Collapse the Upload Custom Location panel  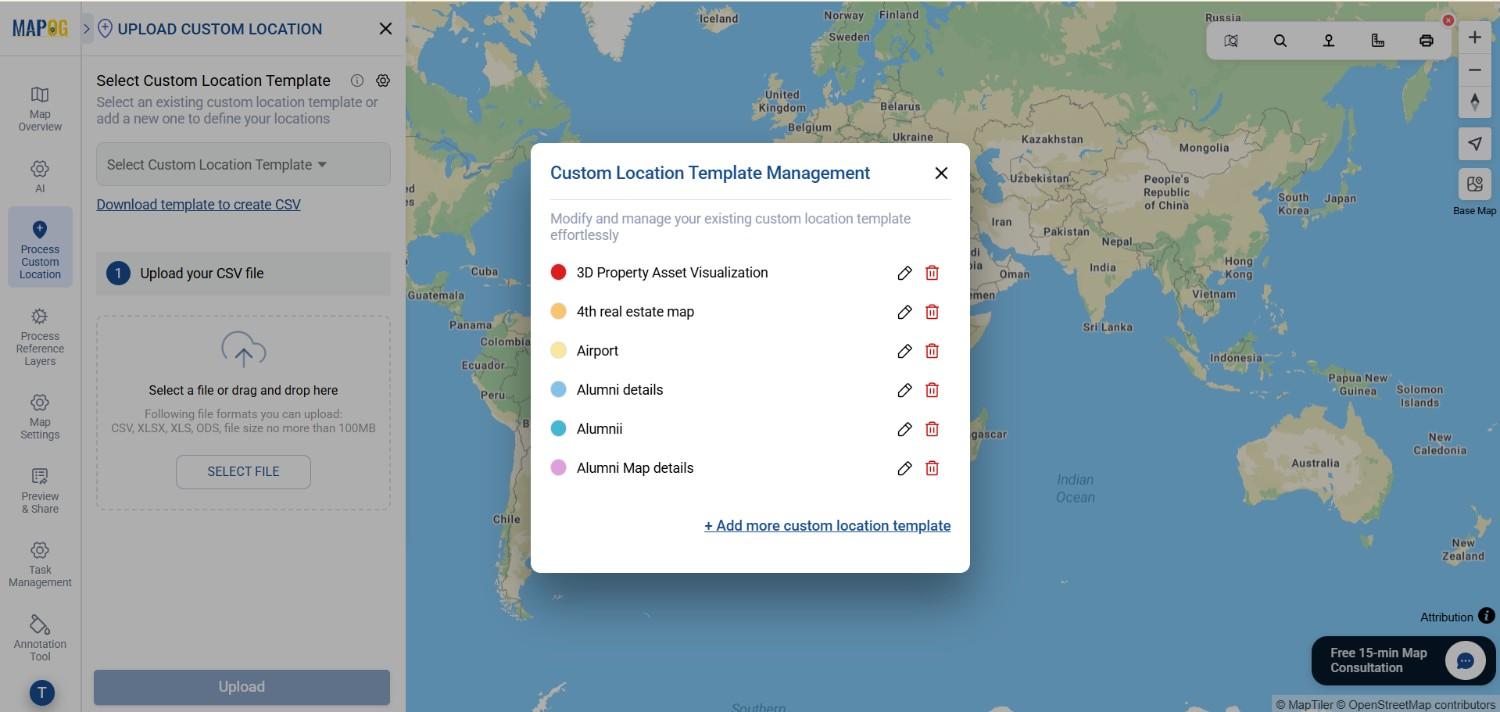click(x=385, y=28)
